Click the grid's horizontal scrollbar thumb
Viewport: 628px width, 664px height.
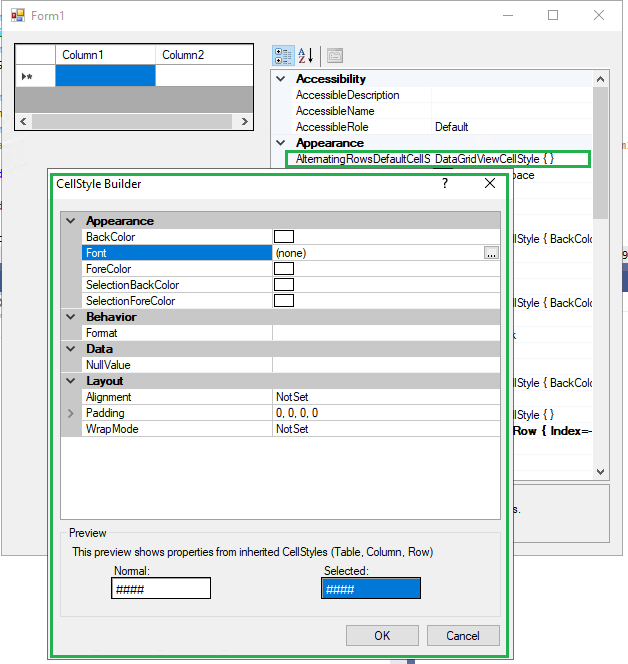click(x=132, y=122)
